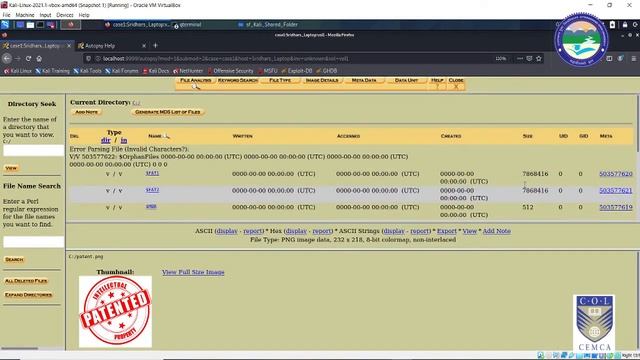Viewport: 640px width, 360px height.
Task: Click ASCII Strings report link
Action: pyautogui.click(x=420, y=231)
